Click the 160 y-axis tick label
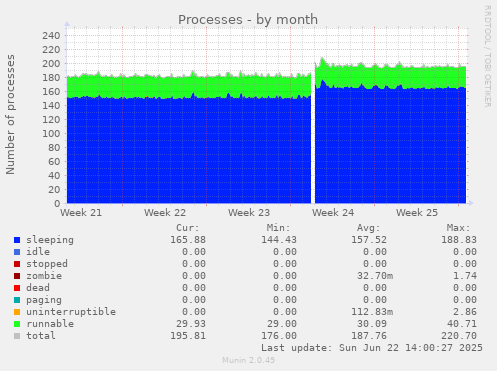Viewport: 497px width, 371px height. (x=51, y=92)
